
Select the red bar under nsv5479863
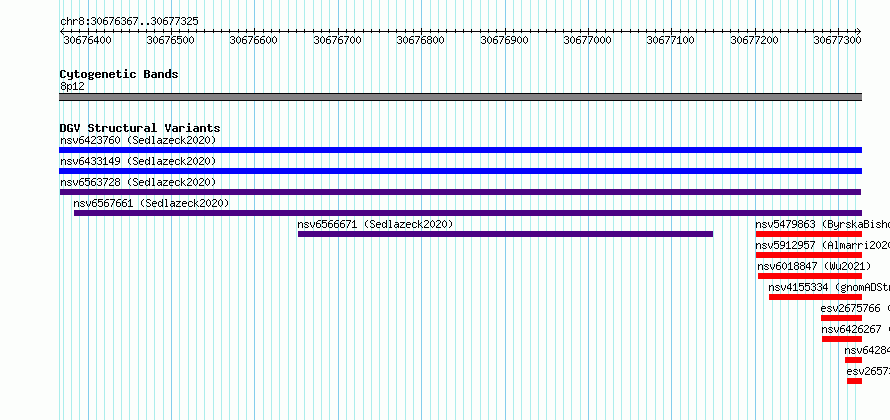point(809,234)
